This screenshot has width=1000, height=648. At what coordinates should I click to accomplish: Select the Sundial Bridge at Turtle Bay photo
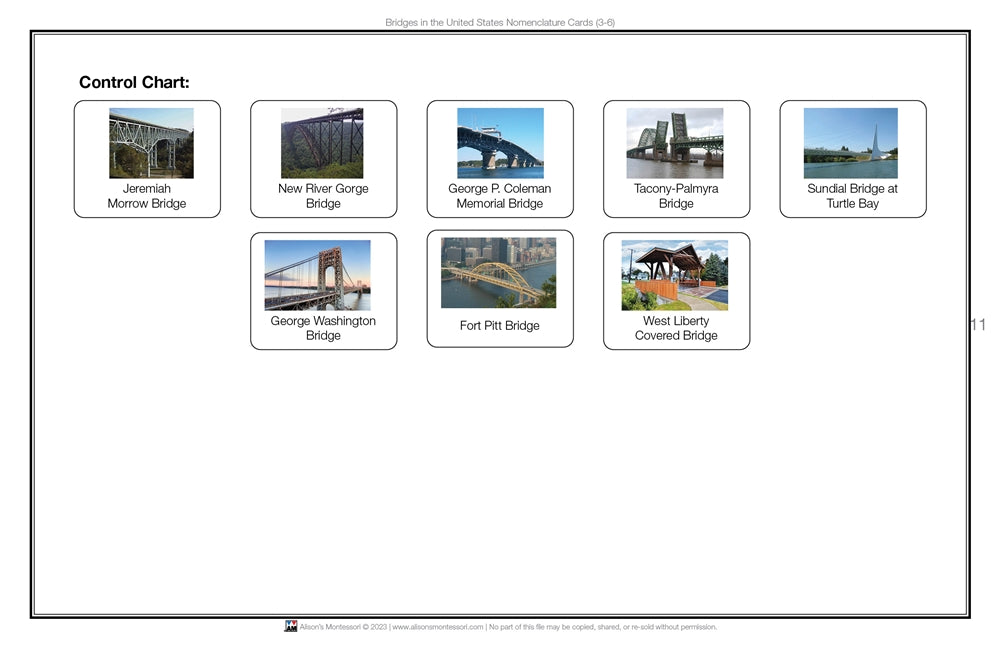(x=852, y=141)
